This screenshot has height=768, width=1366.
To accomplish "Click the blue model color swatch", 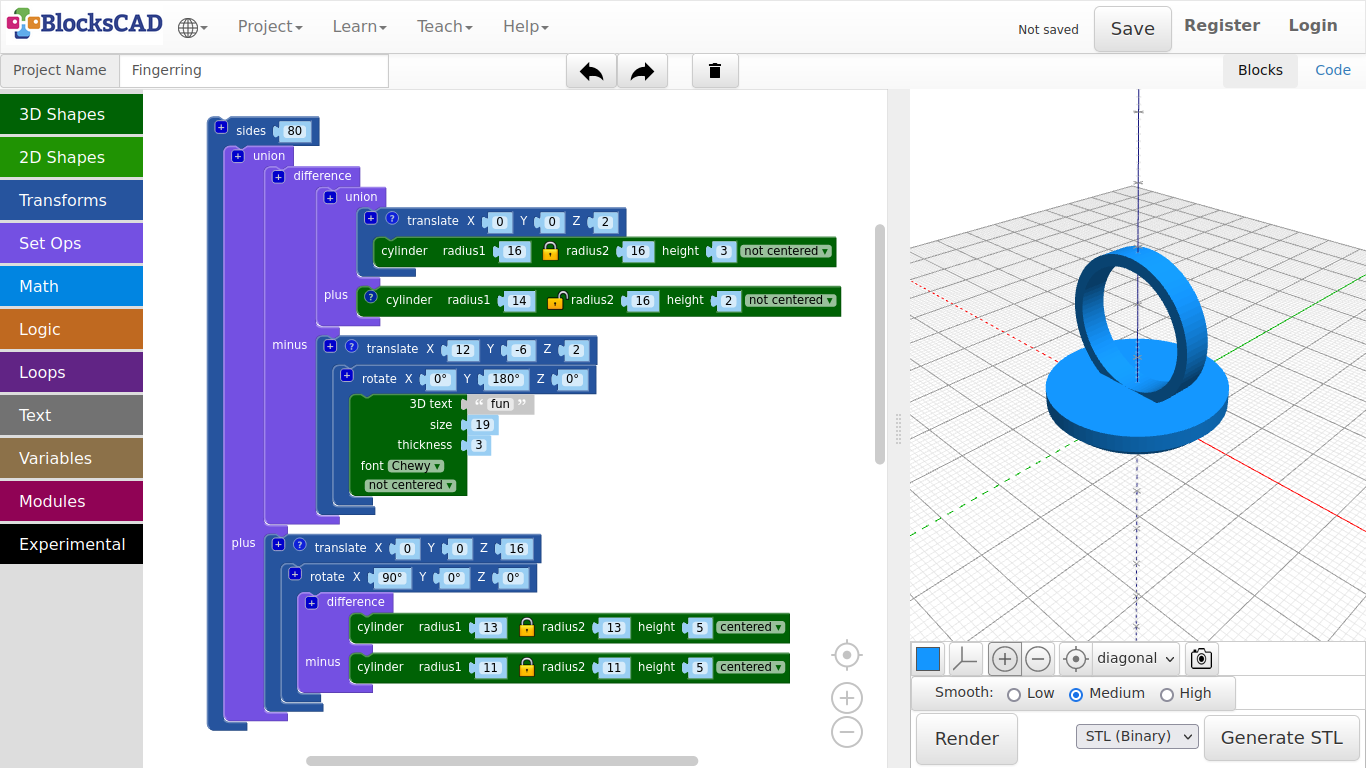I will (x=928, y=659).
